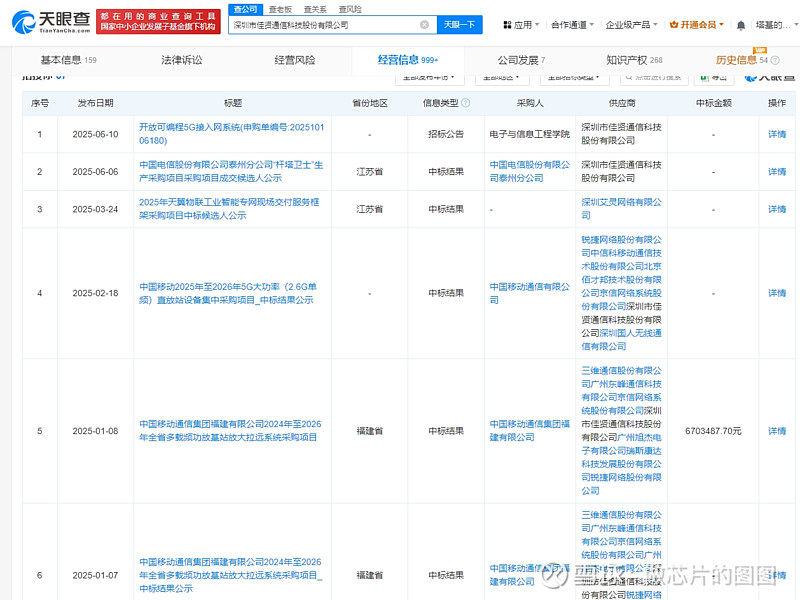Screen dimensions: 800x600
Task: Switch to the 查关系 search tab
Action: (315, 9)
